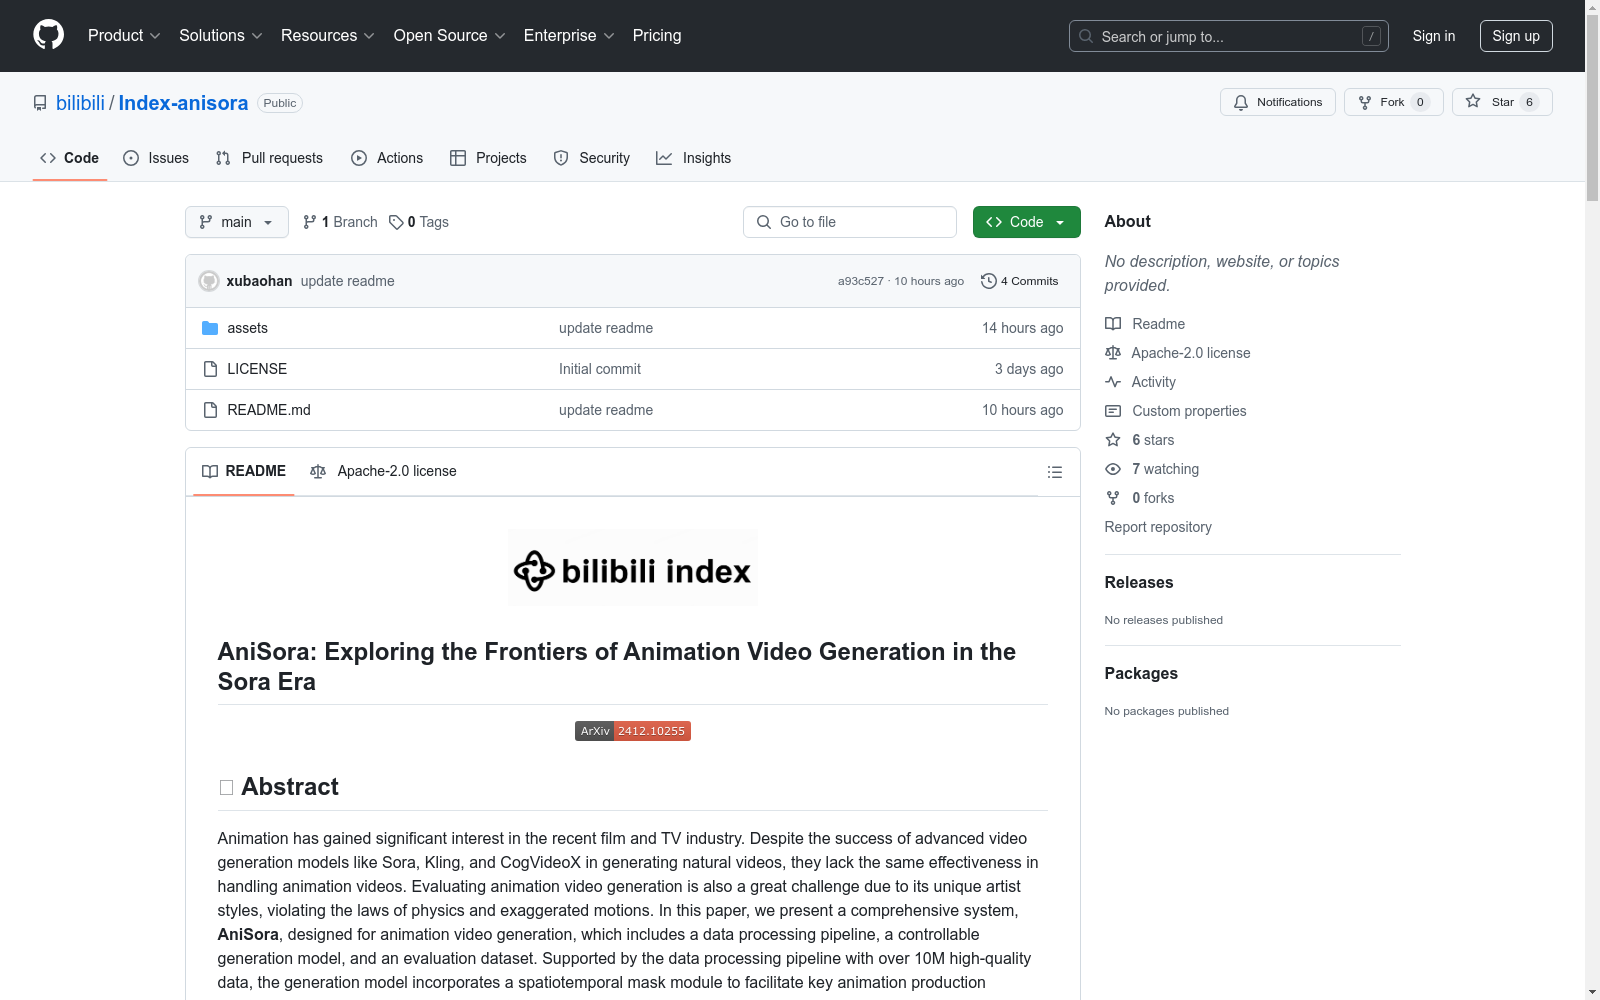Click the scale icon beside Apache-2.0 license
Viewport: 1600px width, 1000px height.
[x=1113, y=353]
